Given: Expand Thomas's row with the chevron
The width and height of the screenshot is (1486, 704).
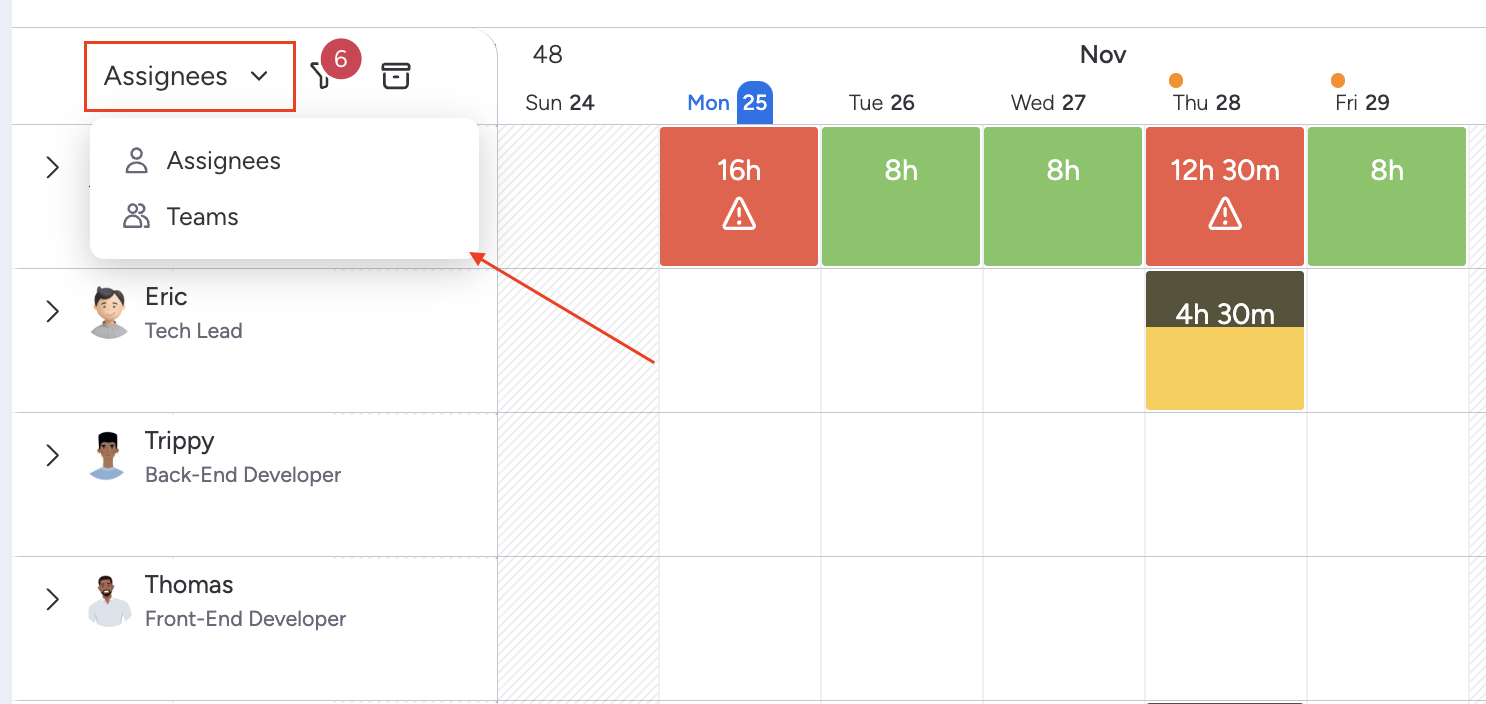Looking at the screenshot, I should click(x=53, y=600).
